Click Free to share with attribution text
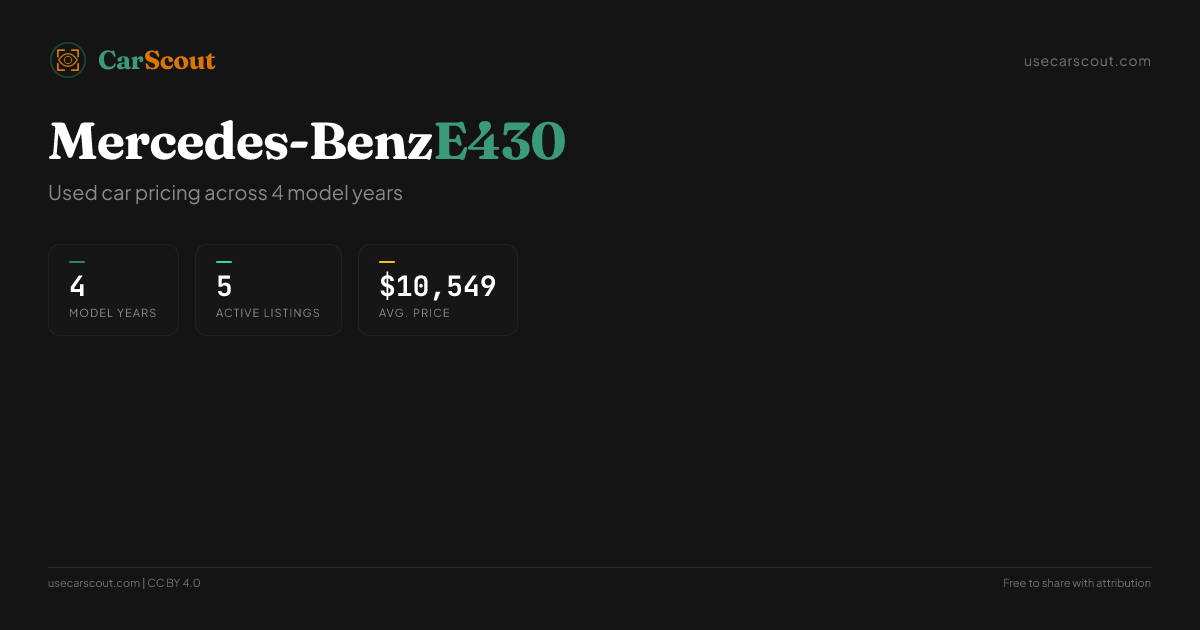 point(1076,583)
